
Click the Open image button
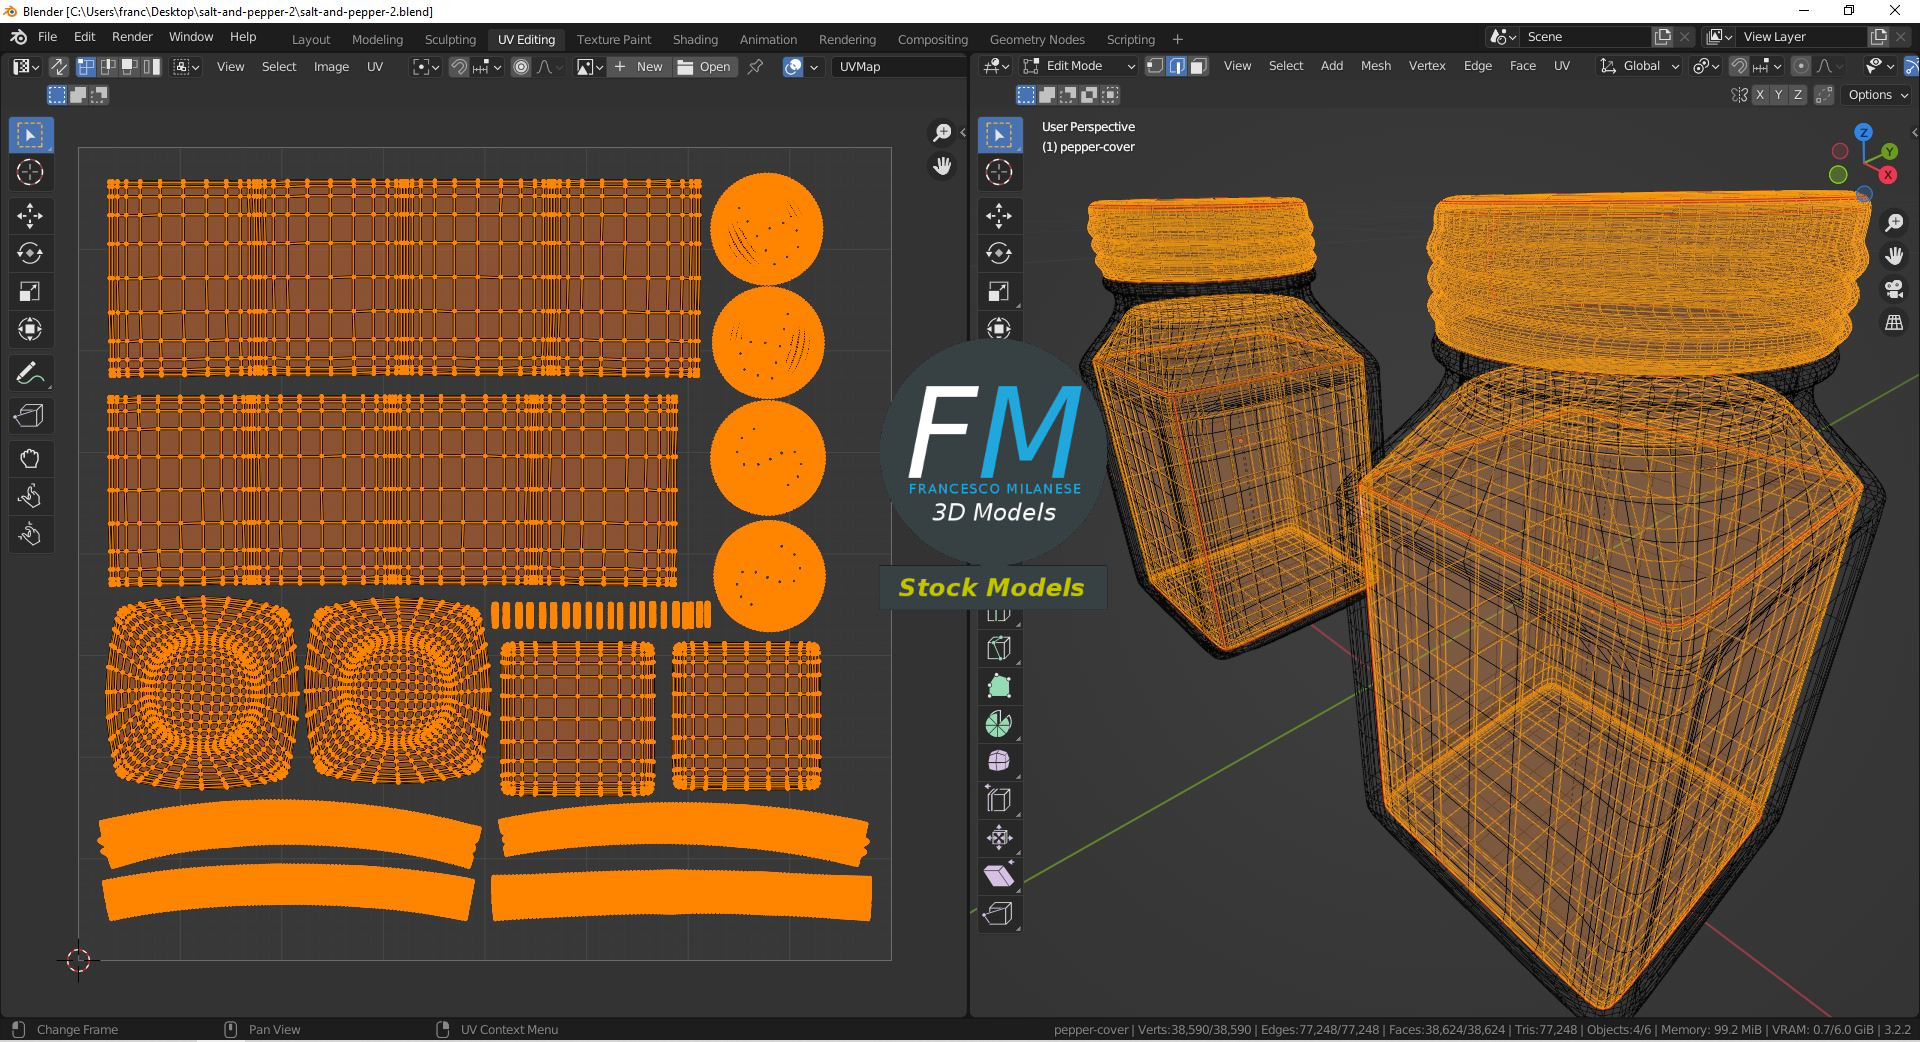pos(704,67)
